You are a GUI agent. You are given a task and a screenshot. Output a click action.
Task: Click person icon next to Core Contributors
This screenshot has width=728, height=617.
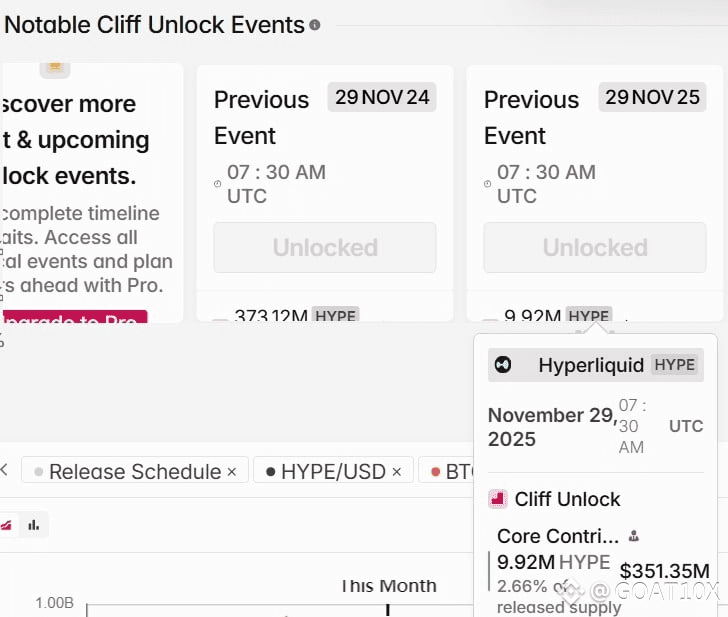pyautogui.click(x=633, y=536)
